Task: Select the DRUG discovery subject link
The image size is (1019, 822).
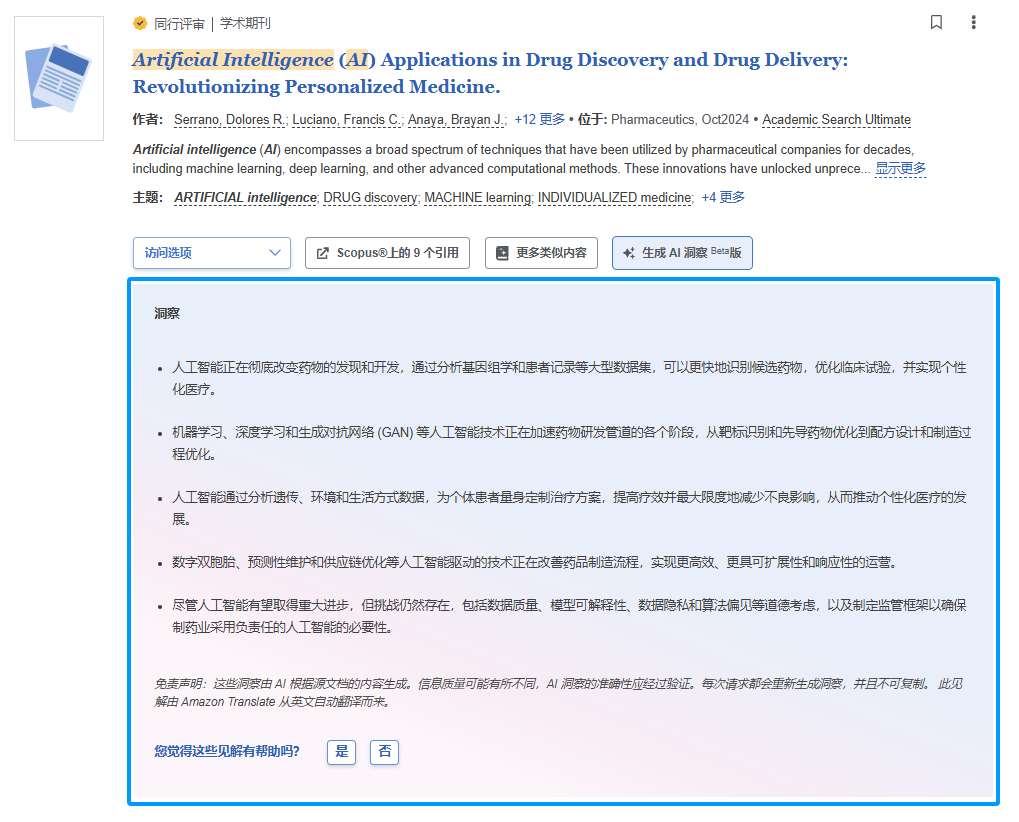Action: click(x=370, y=197)
